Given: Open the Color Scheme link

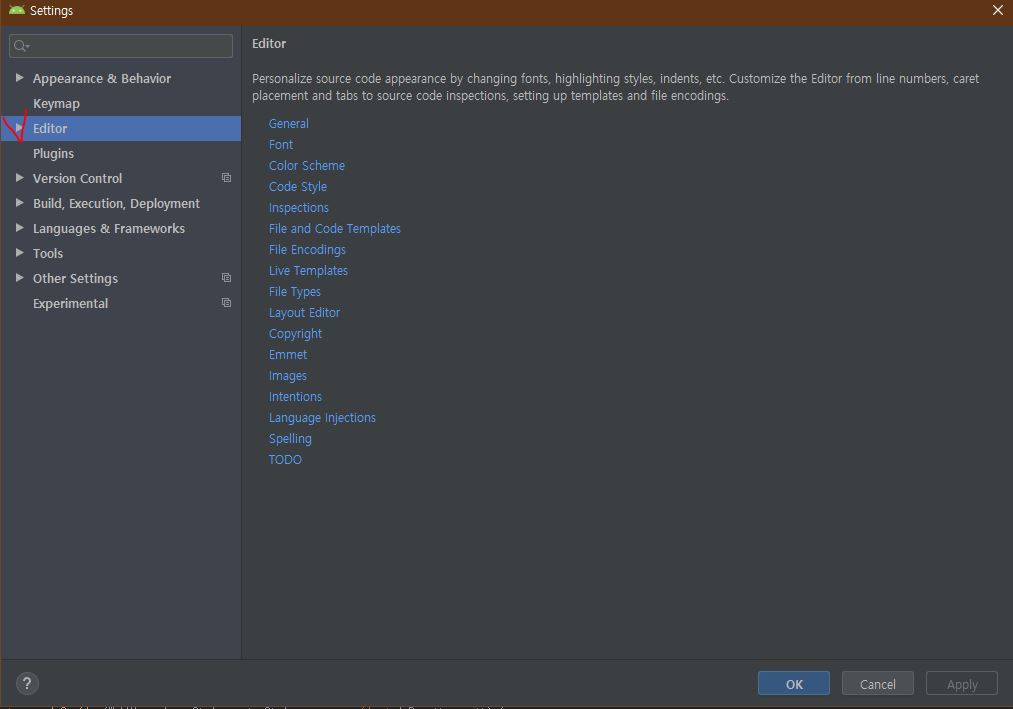Looking at the screenshot, I should pyautogui.click(x=307, y=165).
